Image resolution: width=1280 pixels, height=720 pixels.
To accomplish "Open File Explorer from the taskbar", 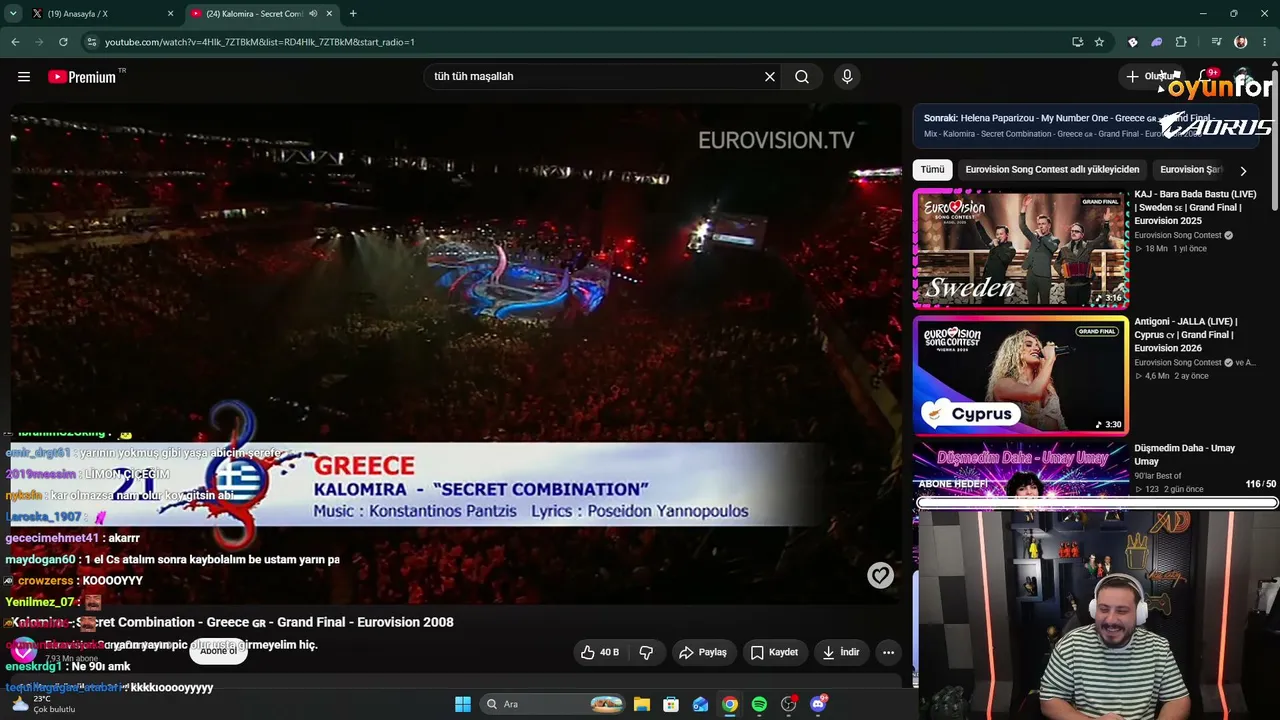I will click(x=642, y=705).
